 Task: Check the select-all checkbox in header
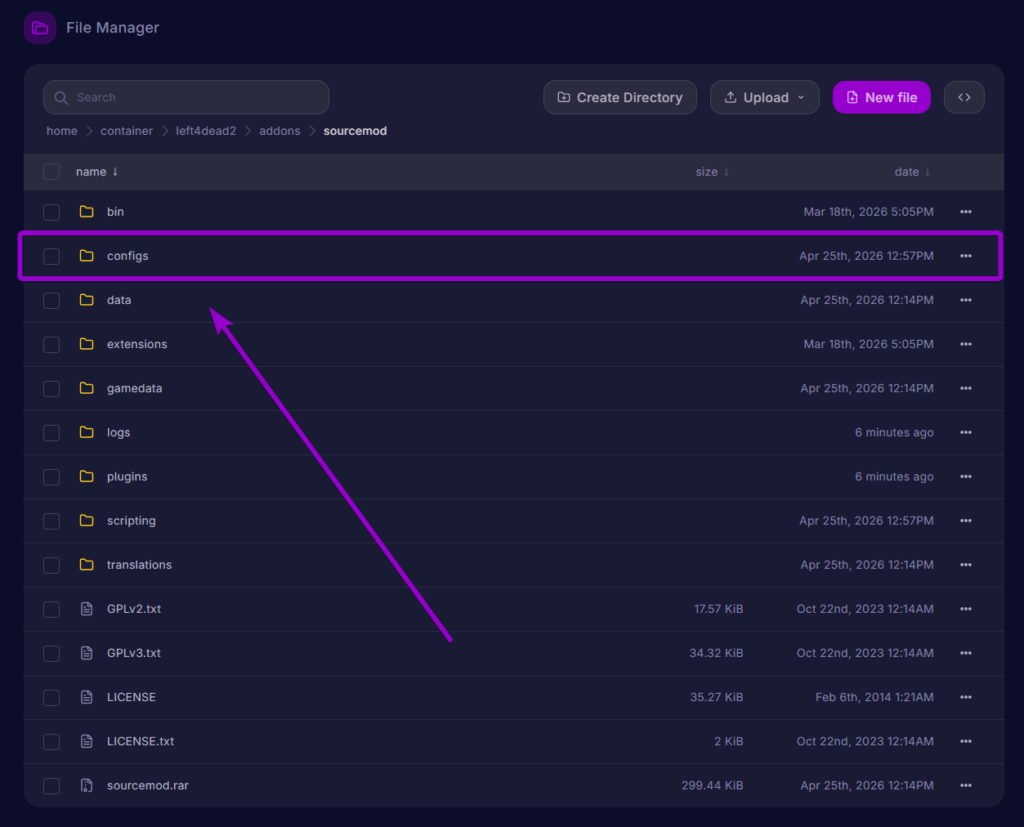51,171
